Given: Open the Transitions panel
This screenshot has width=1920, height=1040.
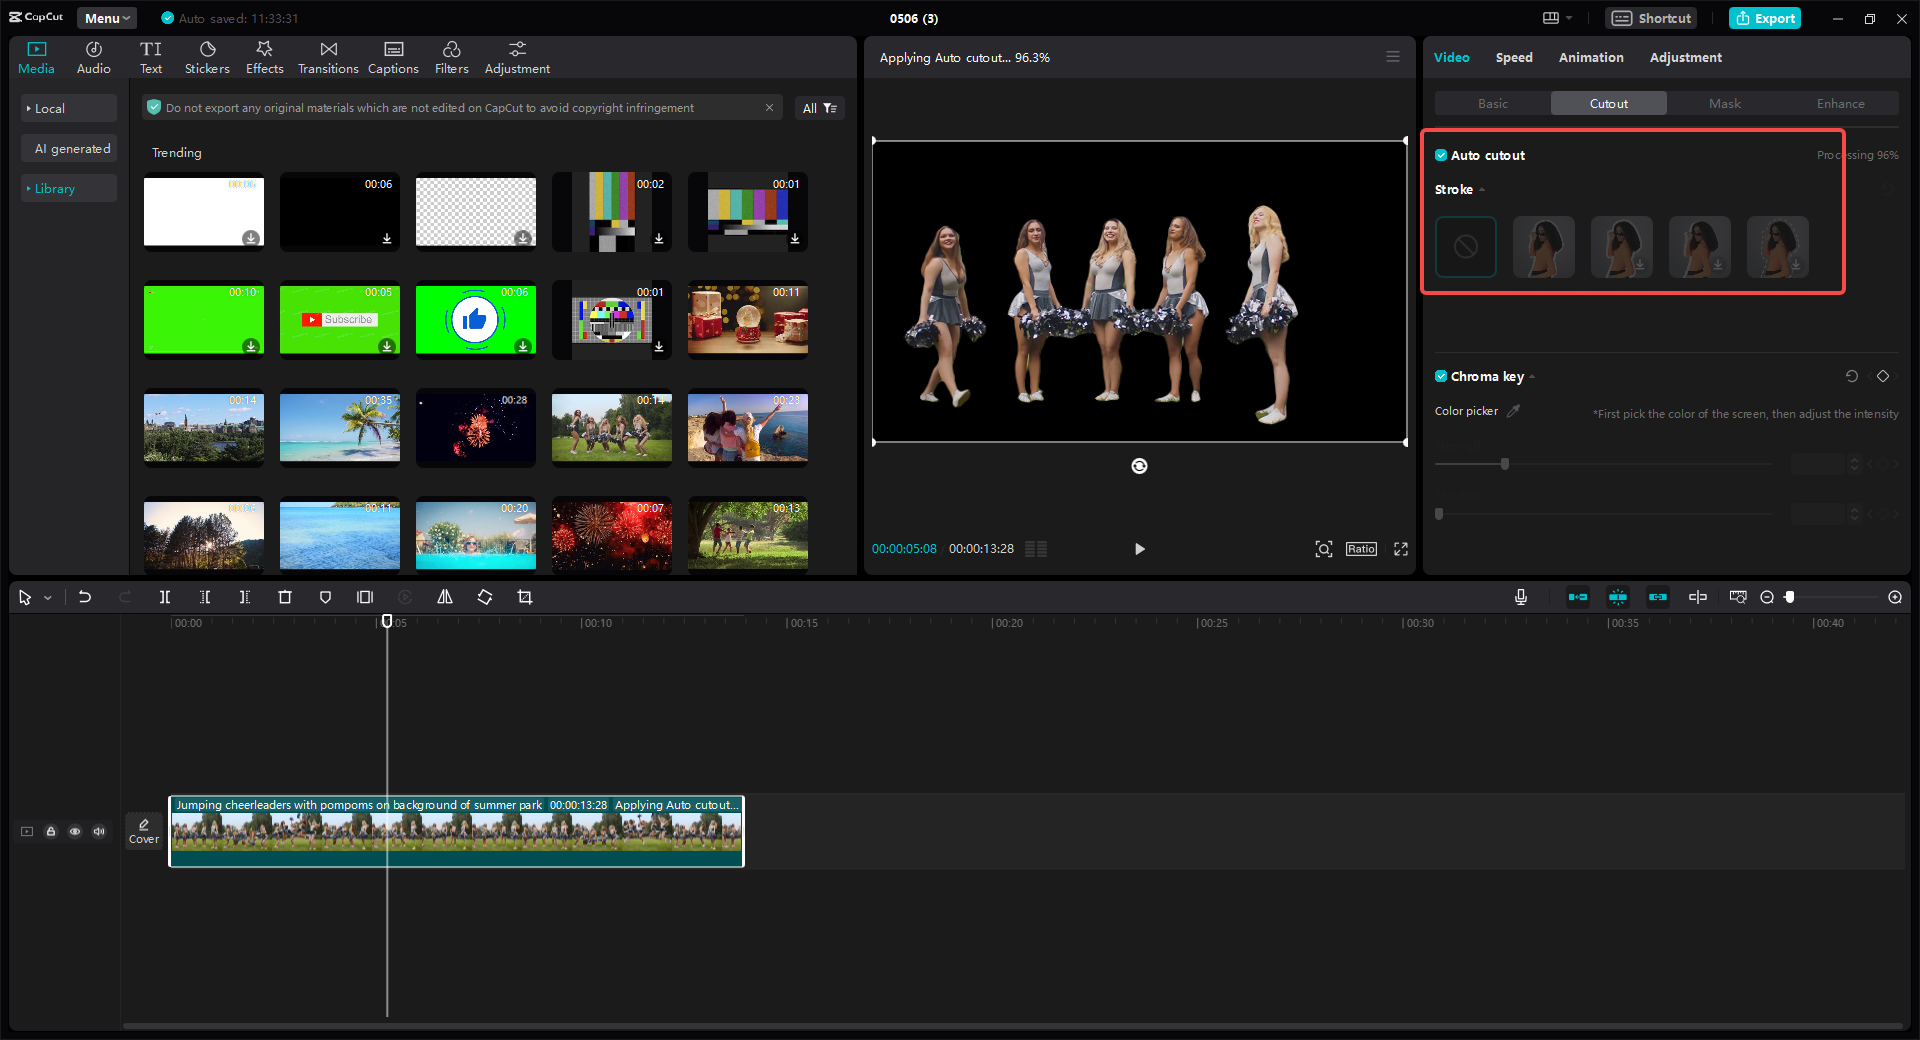Looking at the screenshot, I should [328, 58].
